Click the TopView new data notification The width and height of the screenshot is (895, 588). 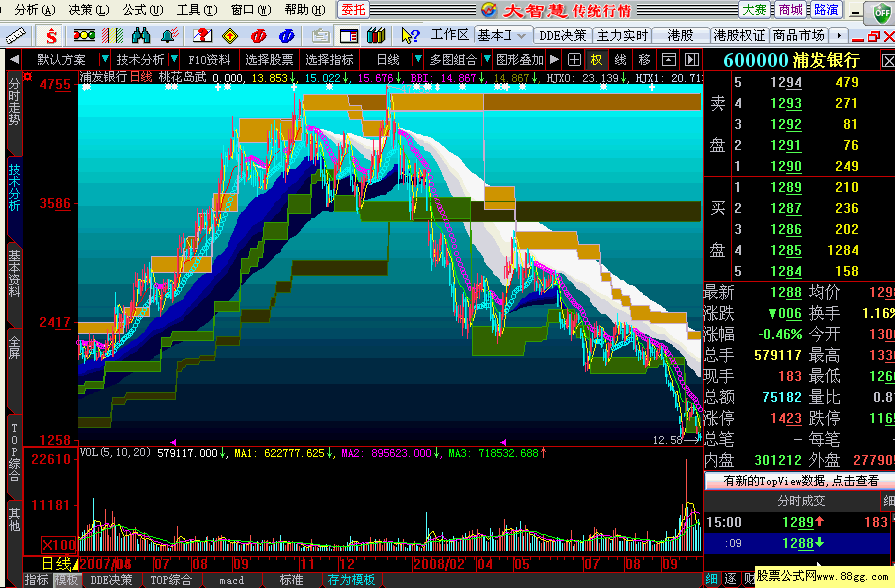click(x=800, y=481)
